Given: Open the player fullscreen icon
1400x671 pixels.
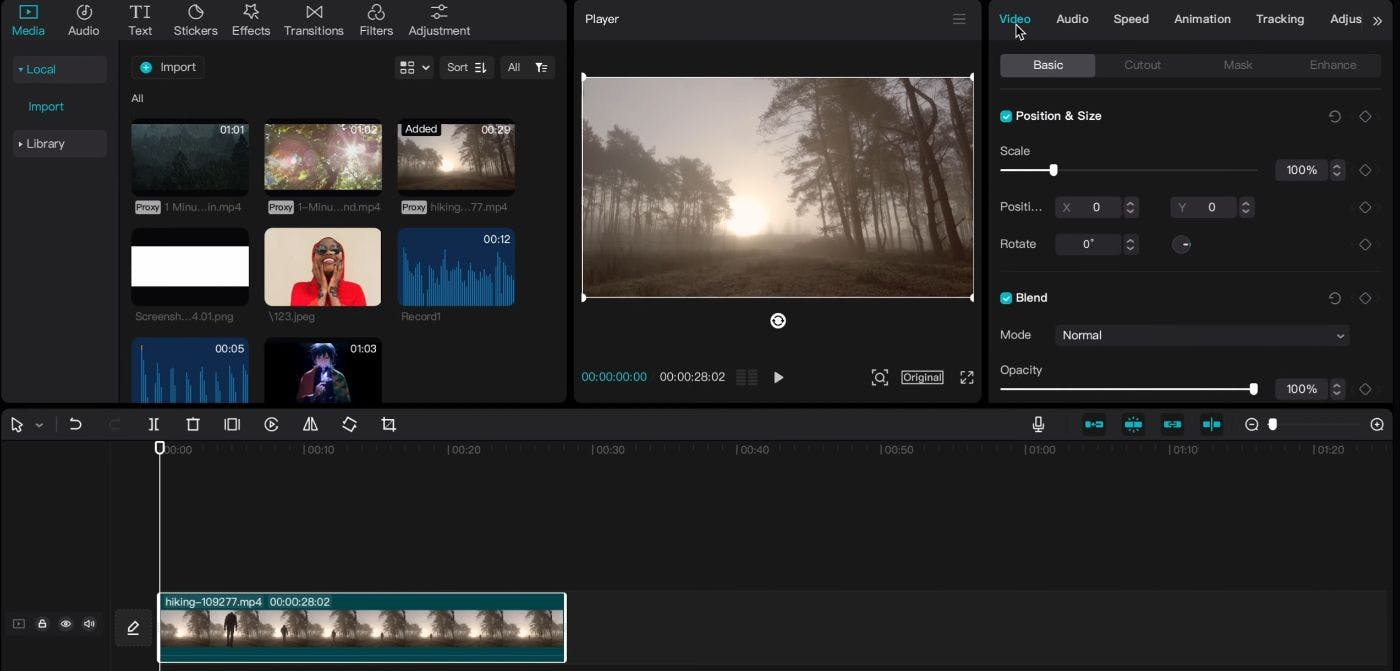Looking at the screenshot, I should tap(967, 377).
